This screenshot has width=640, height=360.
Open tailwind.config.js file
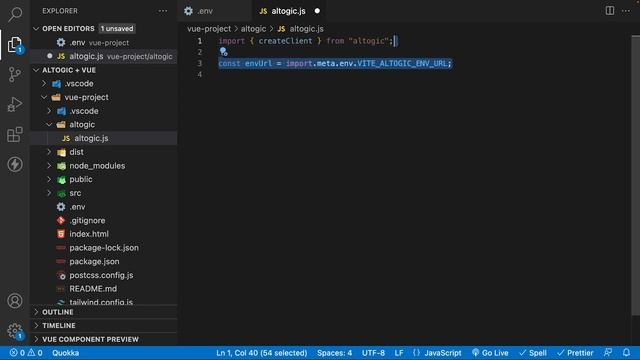pyautogui.click(x=104, y=302)
